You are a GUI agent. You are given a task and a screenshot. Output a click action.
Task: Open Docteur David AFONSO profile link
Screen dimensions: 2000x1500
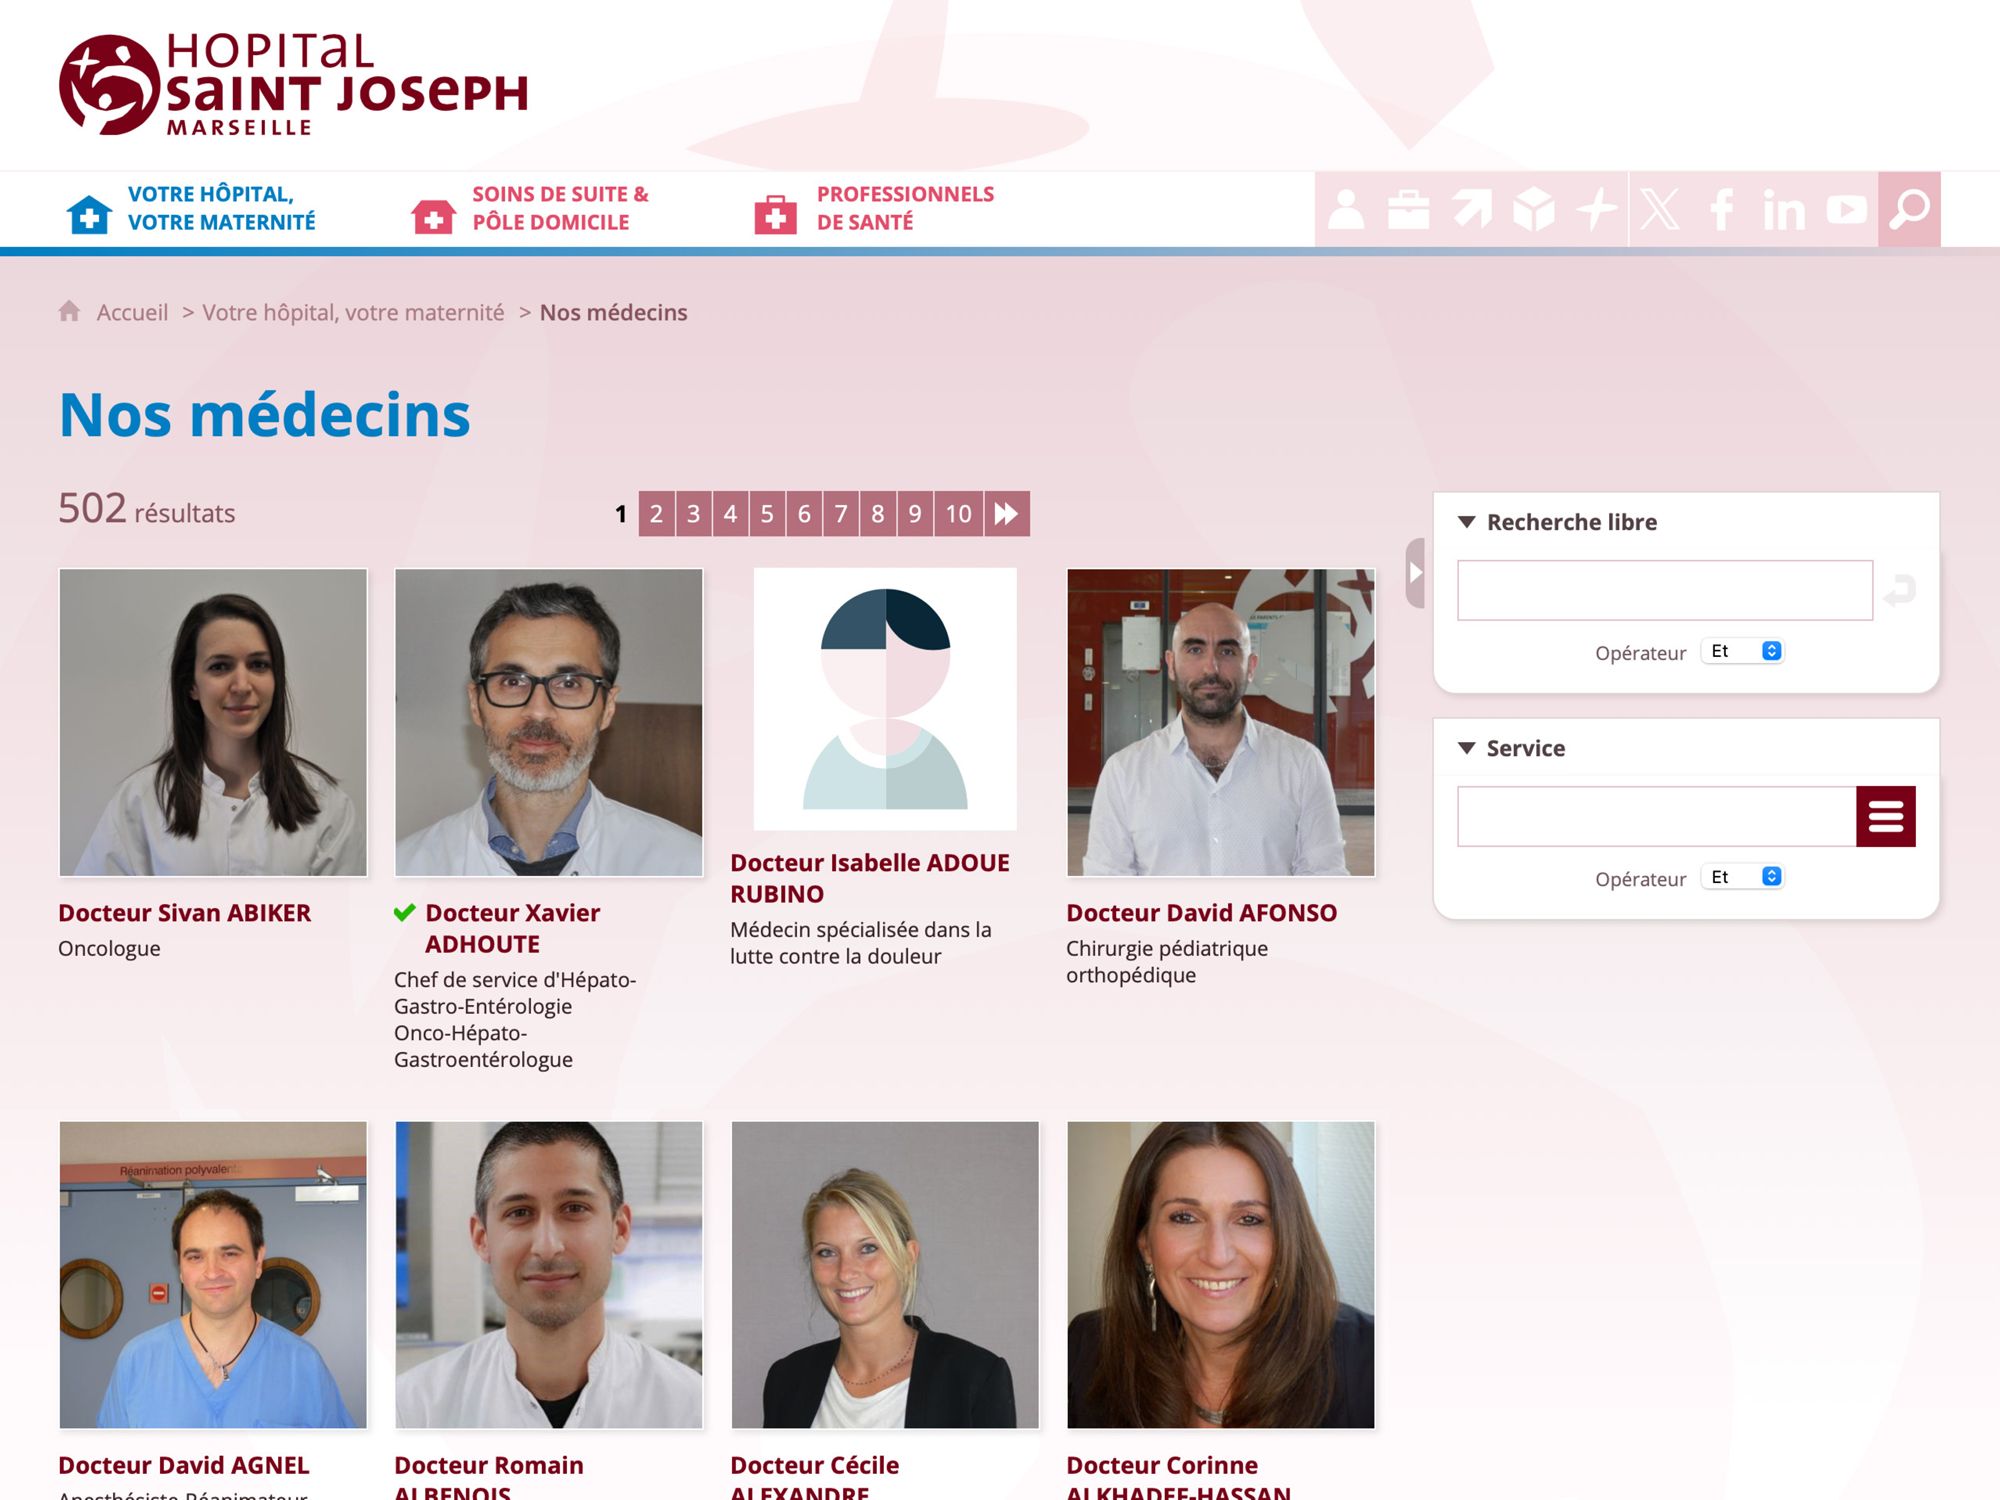point(1201,913)
